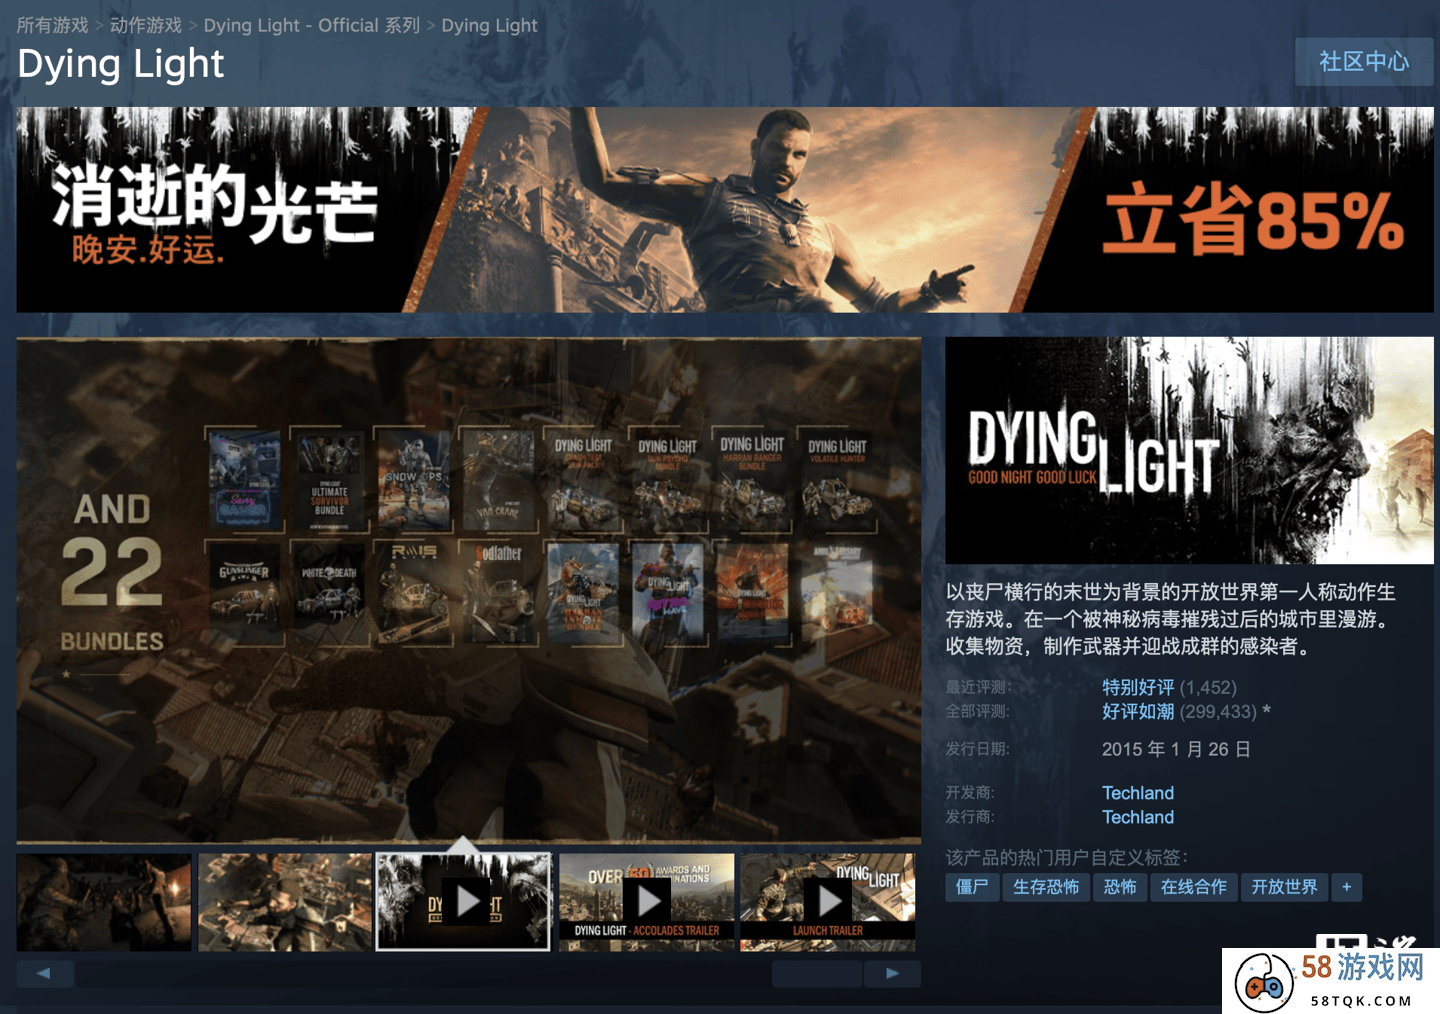This screenshot has width=1440, height=1014.
Task: Open the 动作游戏 breadcrumb link
Action: coord(146,25)
